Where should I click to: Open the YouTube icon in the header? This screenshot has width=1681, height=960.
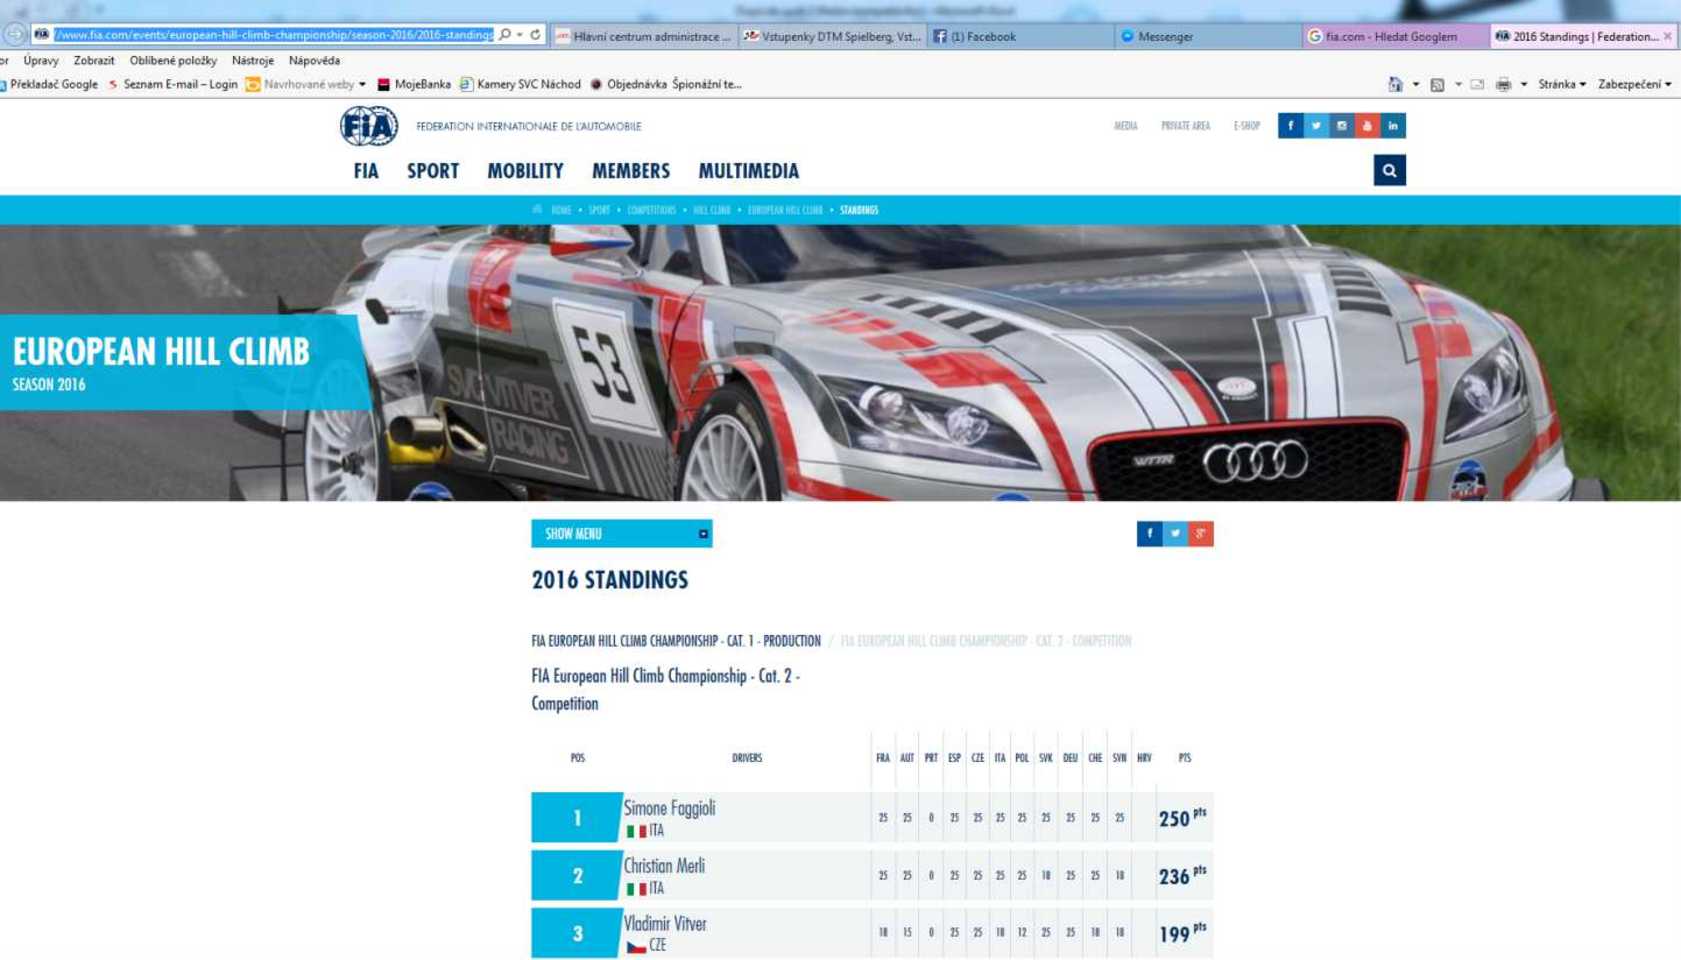(1367, 126)
